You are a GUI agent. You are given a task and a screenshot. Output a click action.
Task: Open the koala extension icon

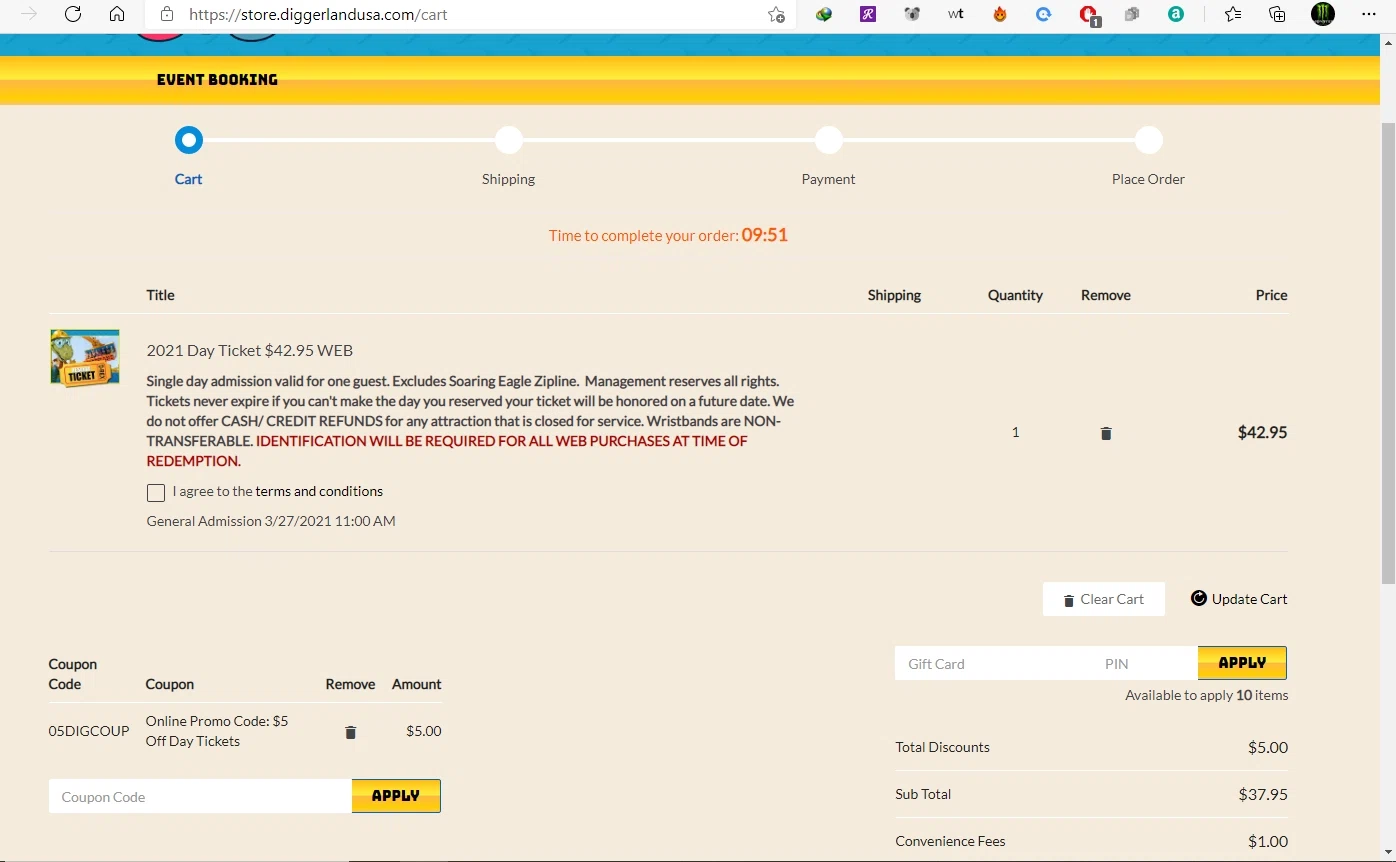tap(912, 15)
